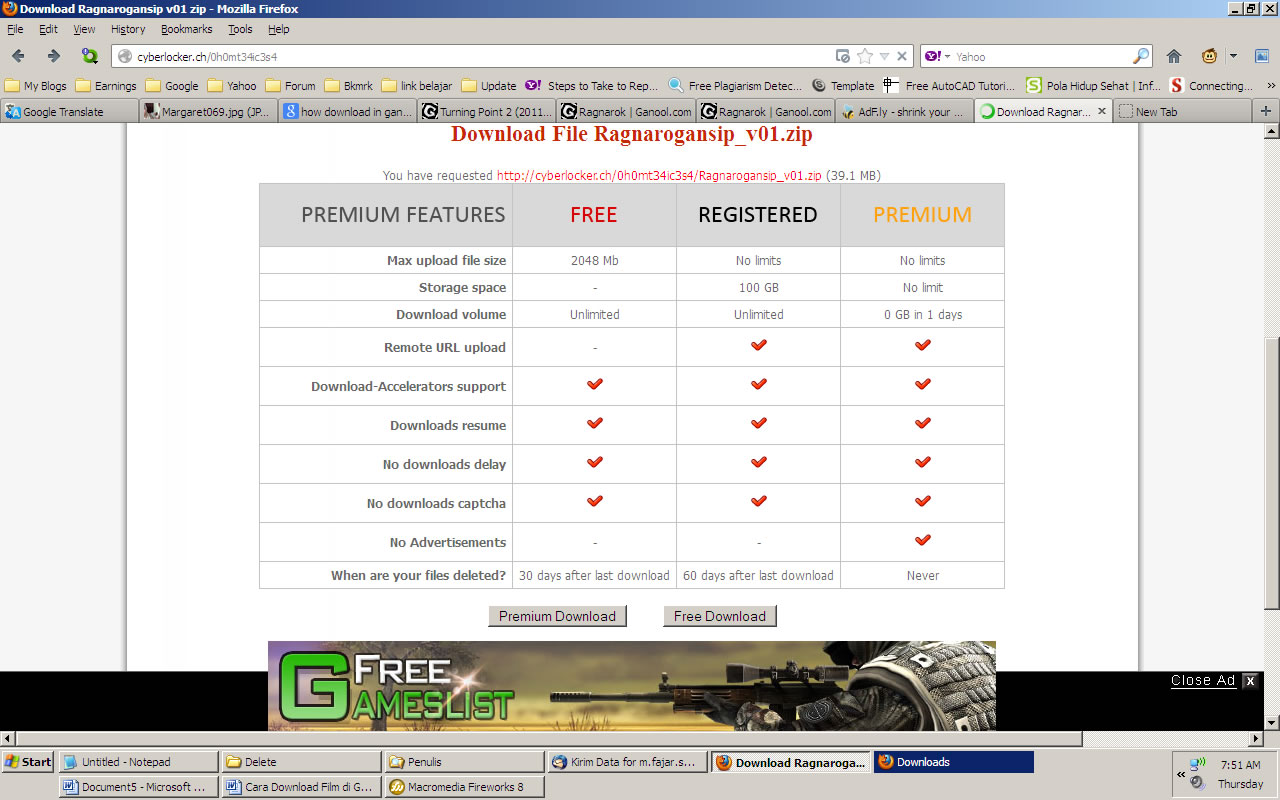This screenshot has width=1280, height=800.
Task: Open the Tools menu
Action: click(240, 29)
